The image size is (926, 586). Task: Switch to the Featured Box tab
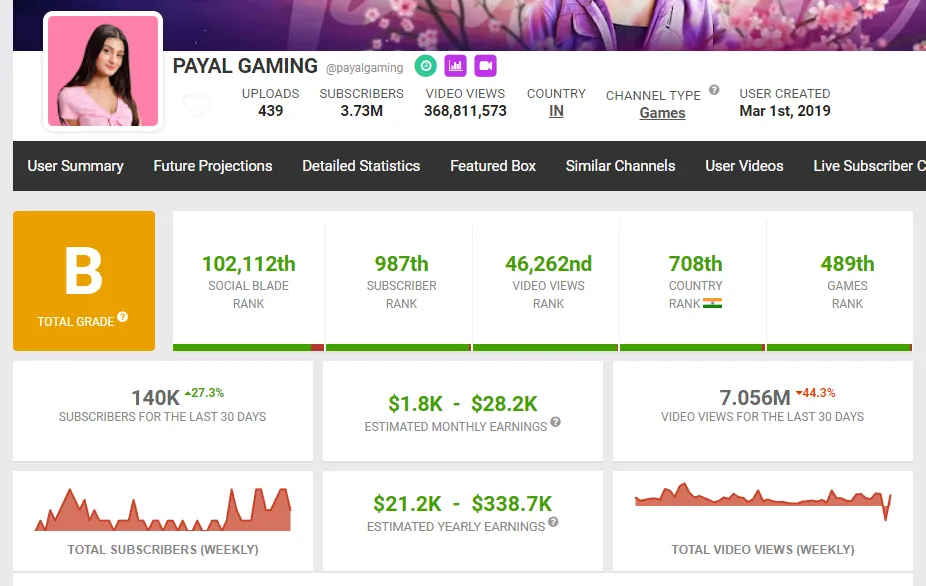pyautogui.click(x=493, y=166)
